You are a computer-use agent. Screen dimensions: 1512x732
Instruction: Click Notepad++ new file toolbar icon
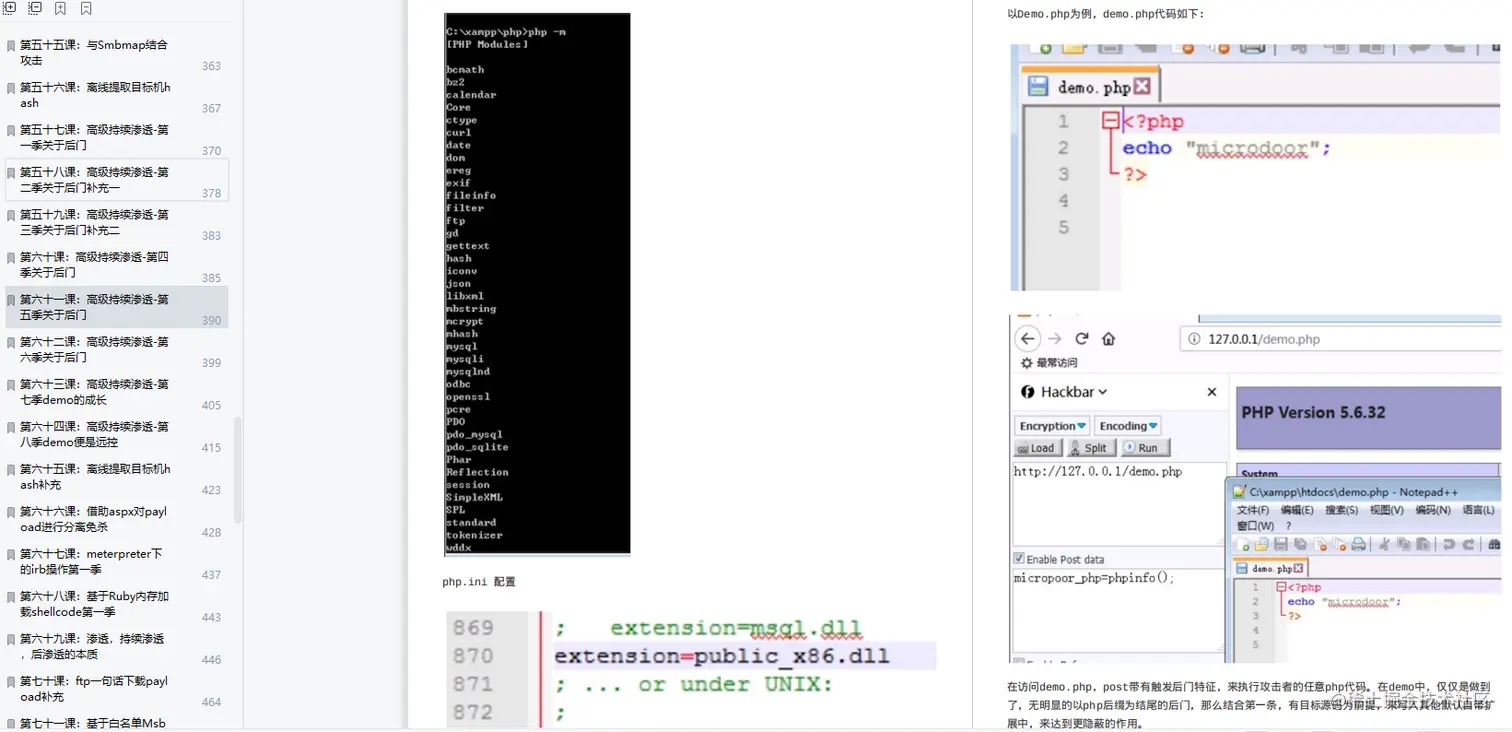click(1244, 545)
